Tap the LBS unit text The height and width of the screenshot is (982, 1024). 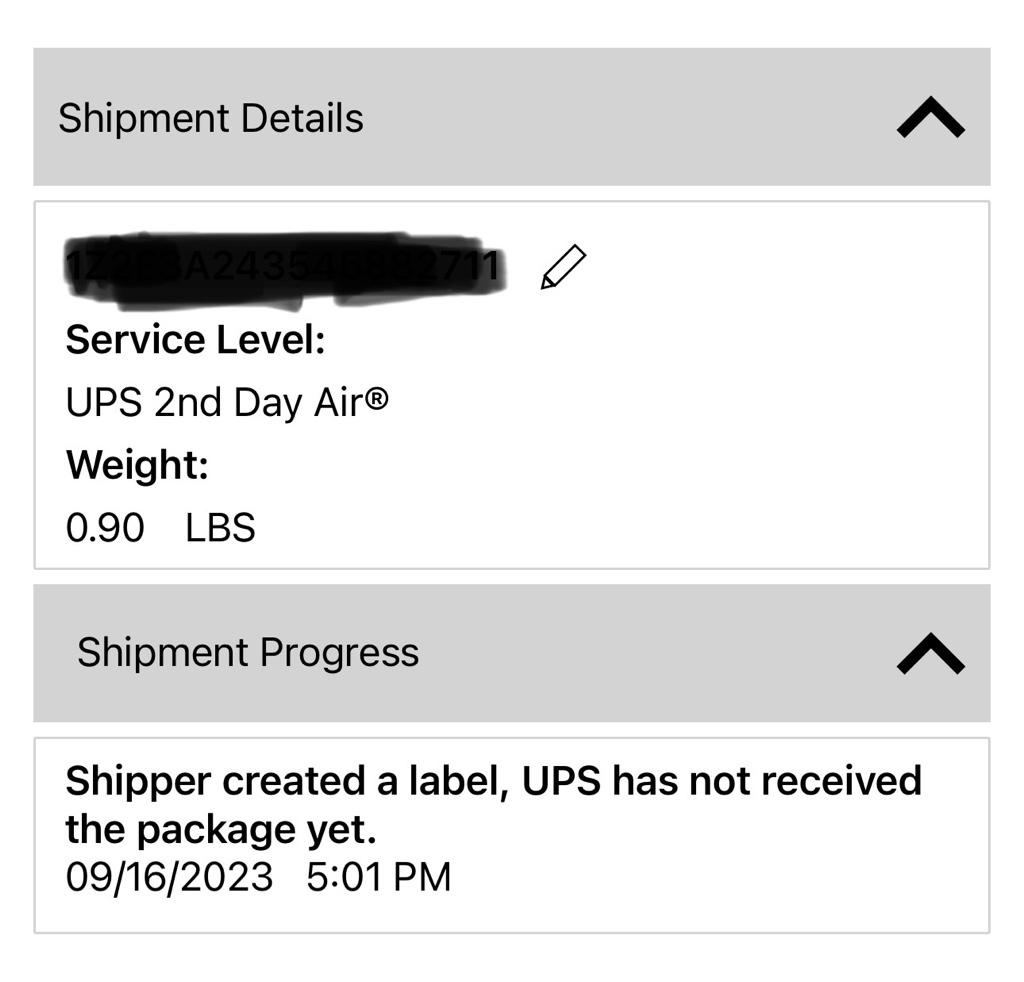(x=220, y=527)
